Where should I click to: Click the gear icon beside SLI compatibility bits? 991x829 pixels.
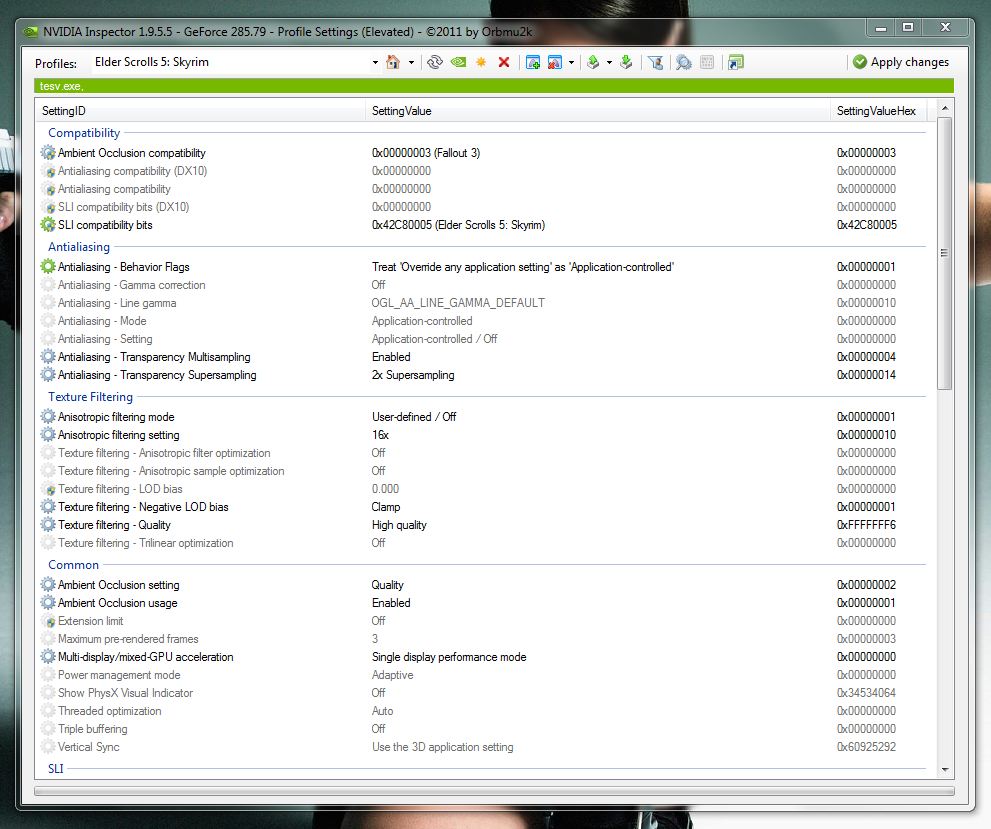tap(48, 225)
